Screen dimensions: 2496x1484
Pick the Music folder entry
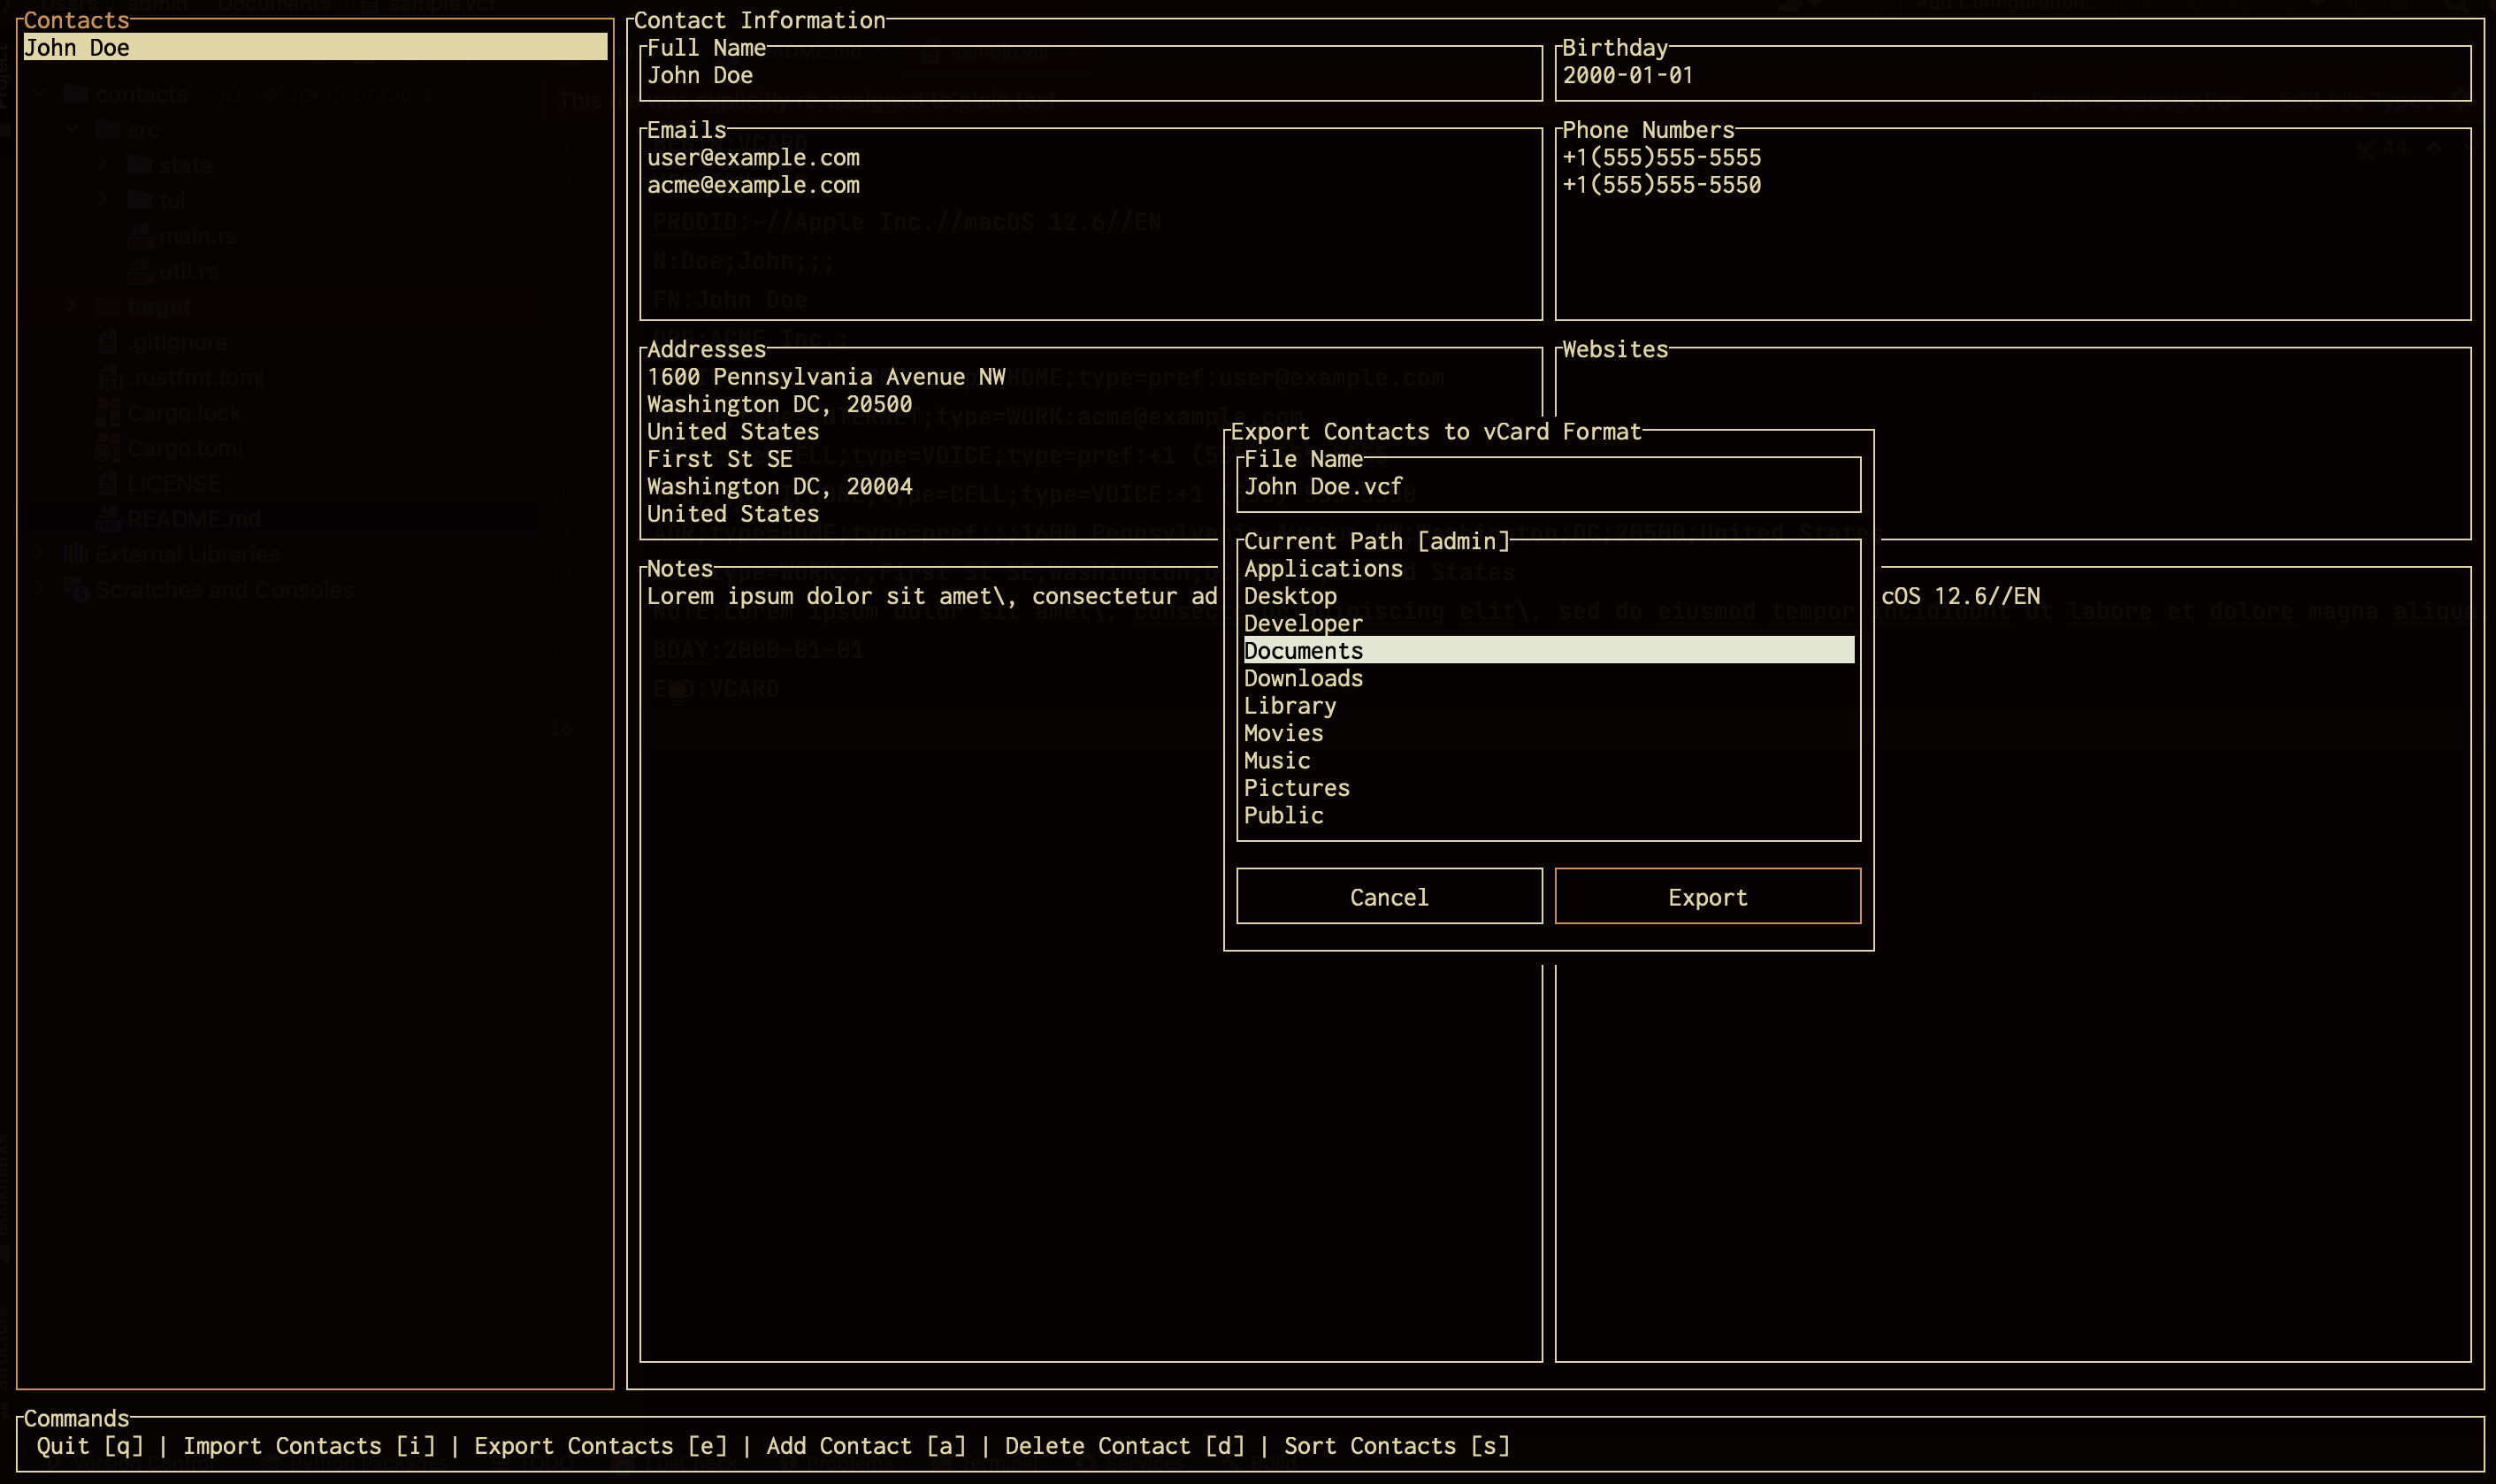point(1276,761)
